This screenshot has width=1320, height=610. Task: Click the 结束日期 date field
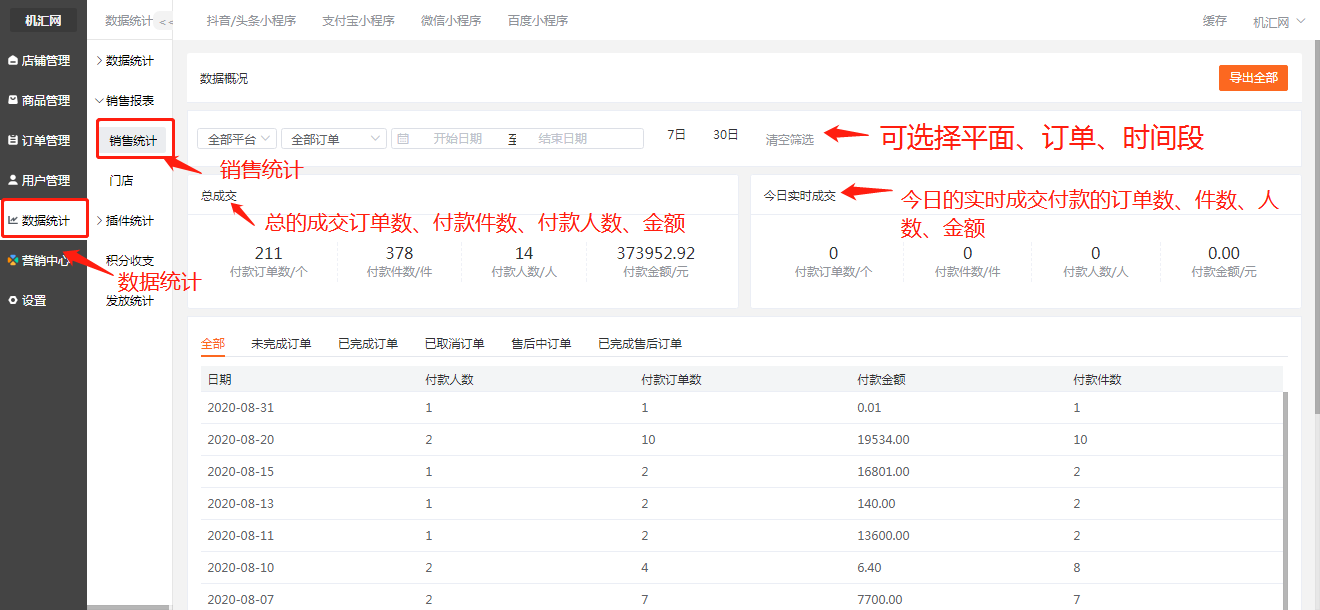click(562, 139)
